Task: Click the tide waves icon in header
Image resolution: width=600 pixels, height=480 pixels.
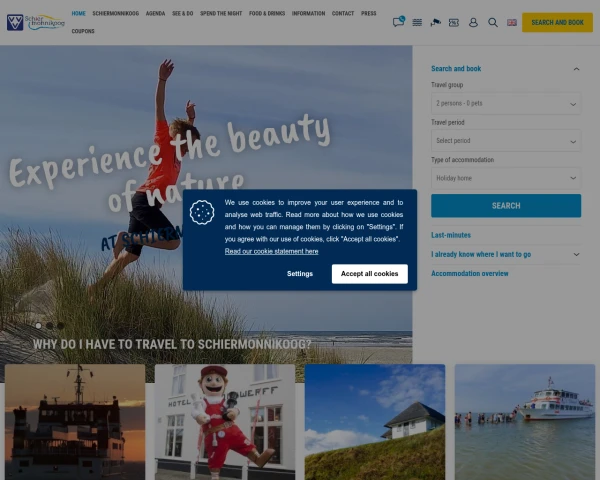Action: tap(416, 22)
